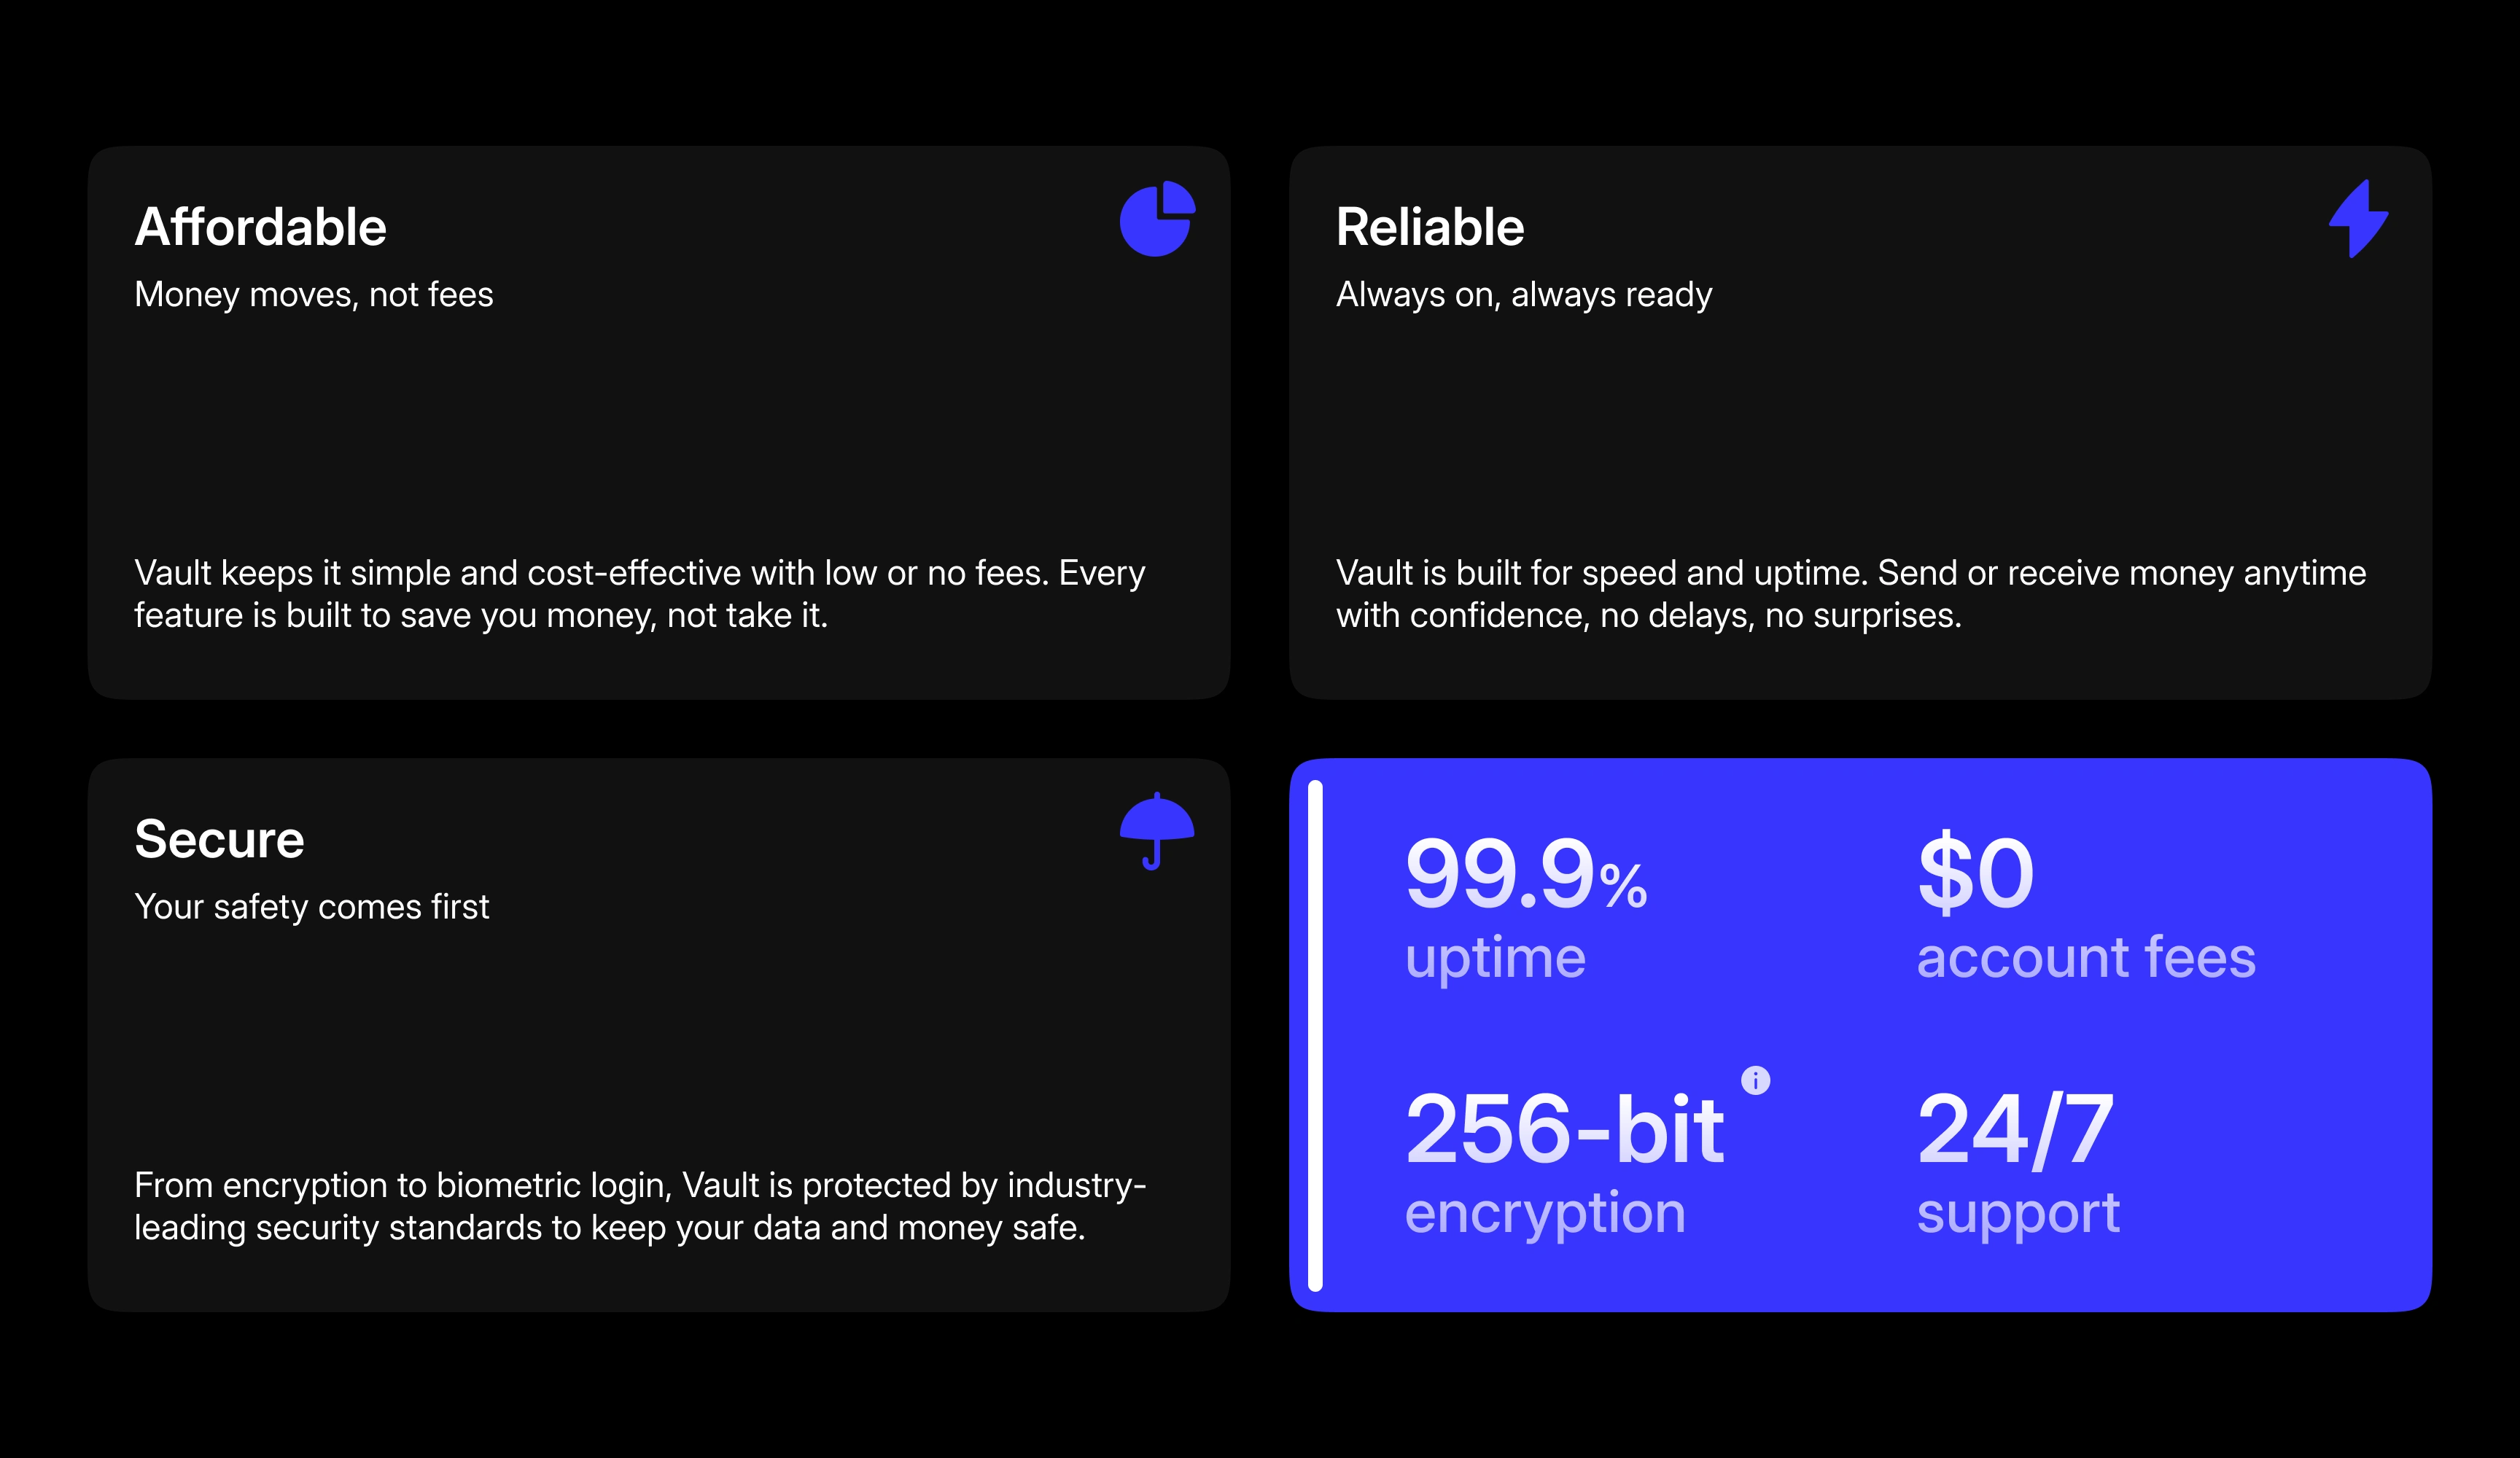Click the pie chart icon in Affordable card
Screen dimensions: 2520x1458
(x=1157, y=218)
